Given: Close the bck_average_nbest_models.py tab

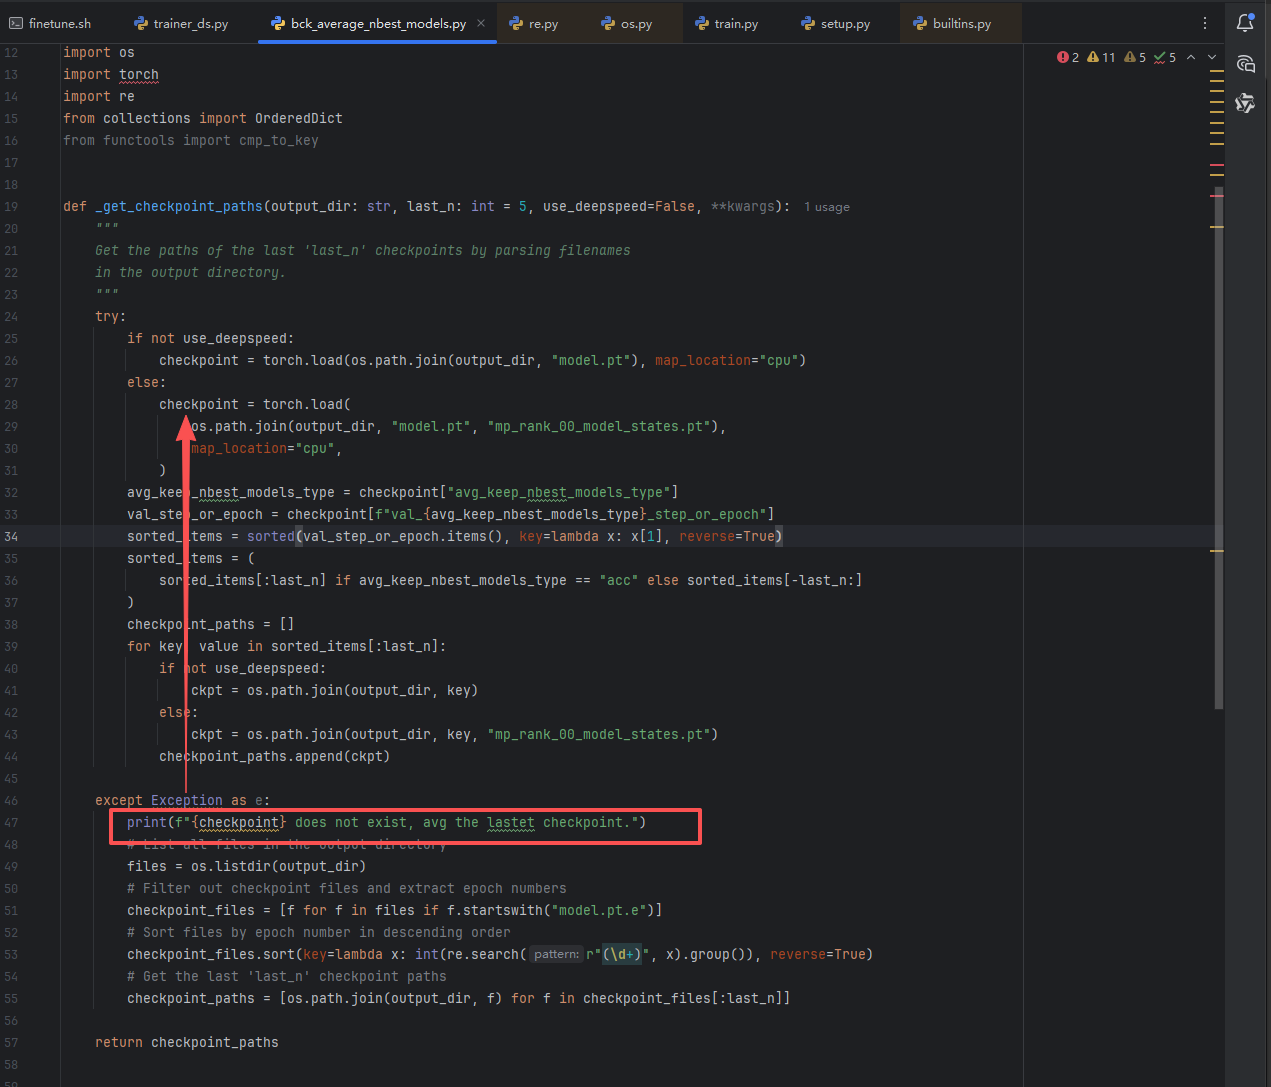Looking at the screenshot, I should [481, 23].
